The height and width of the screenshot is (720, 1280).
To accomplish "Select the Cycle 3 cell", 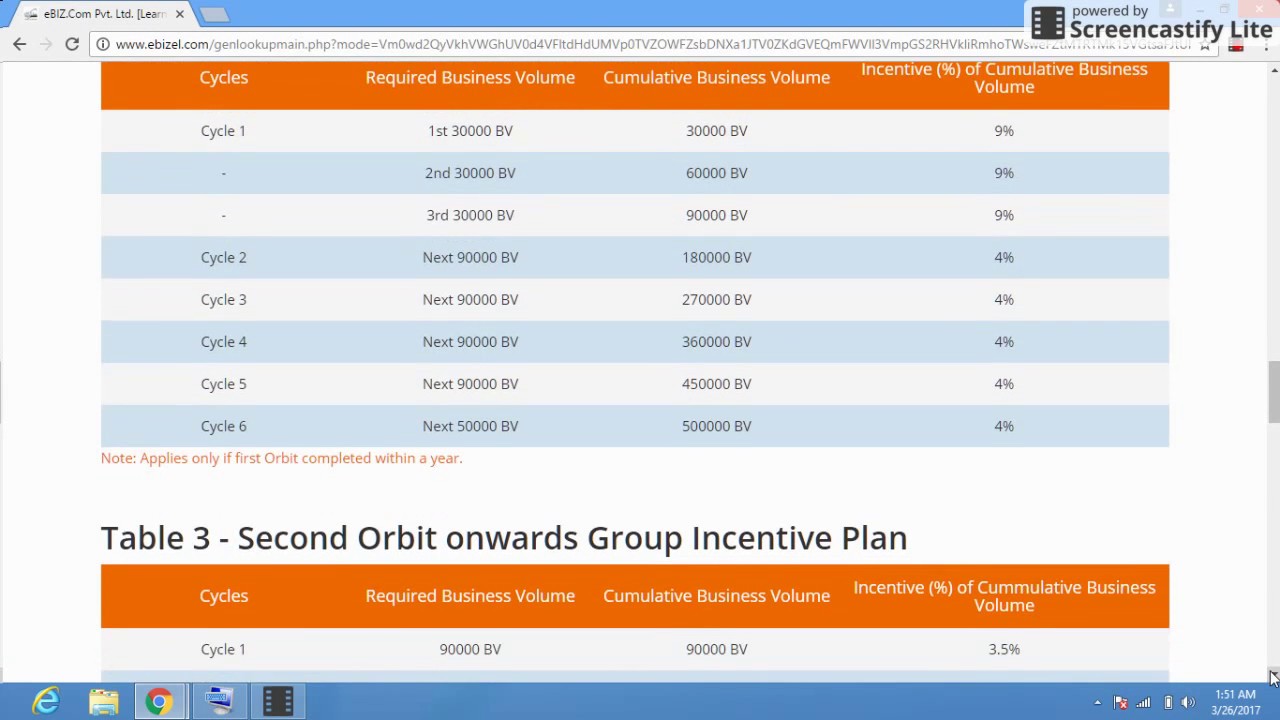I will click(223, 299).
